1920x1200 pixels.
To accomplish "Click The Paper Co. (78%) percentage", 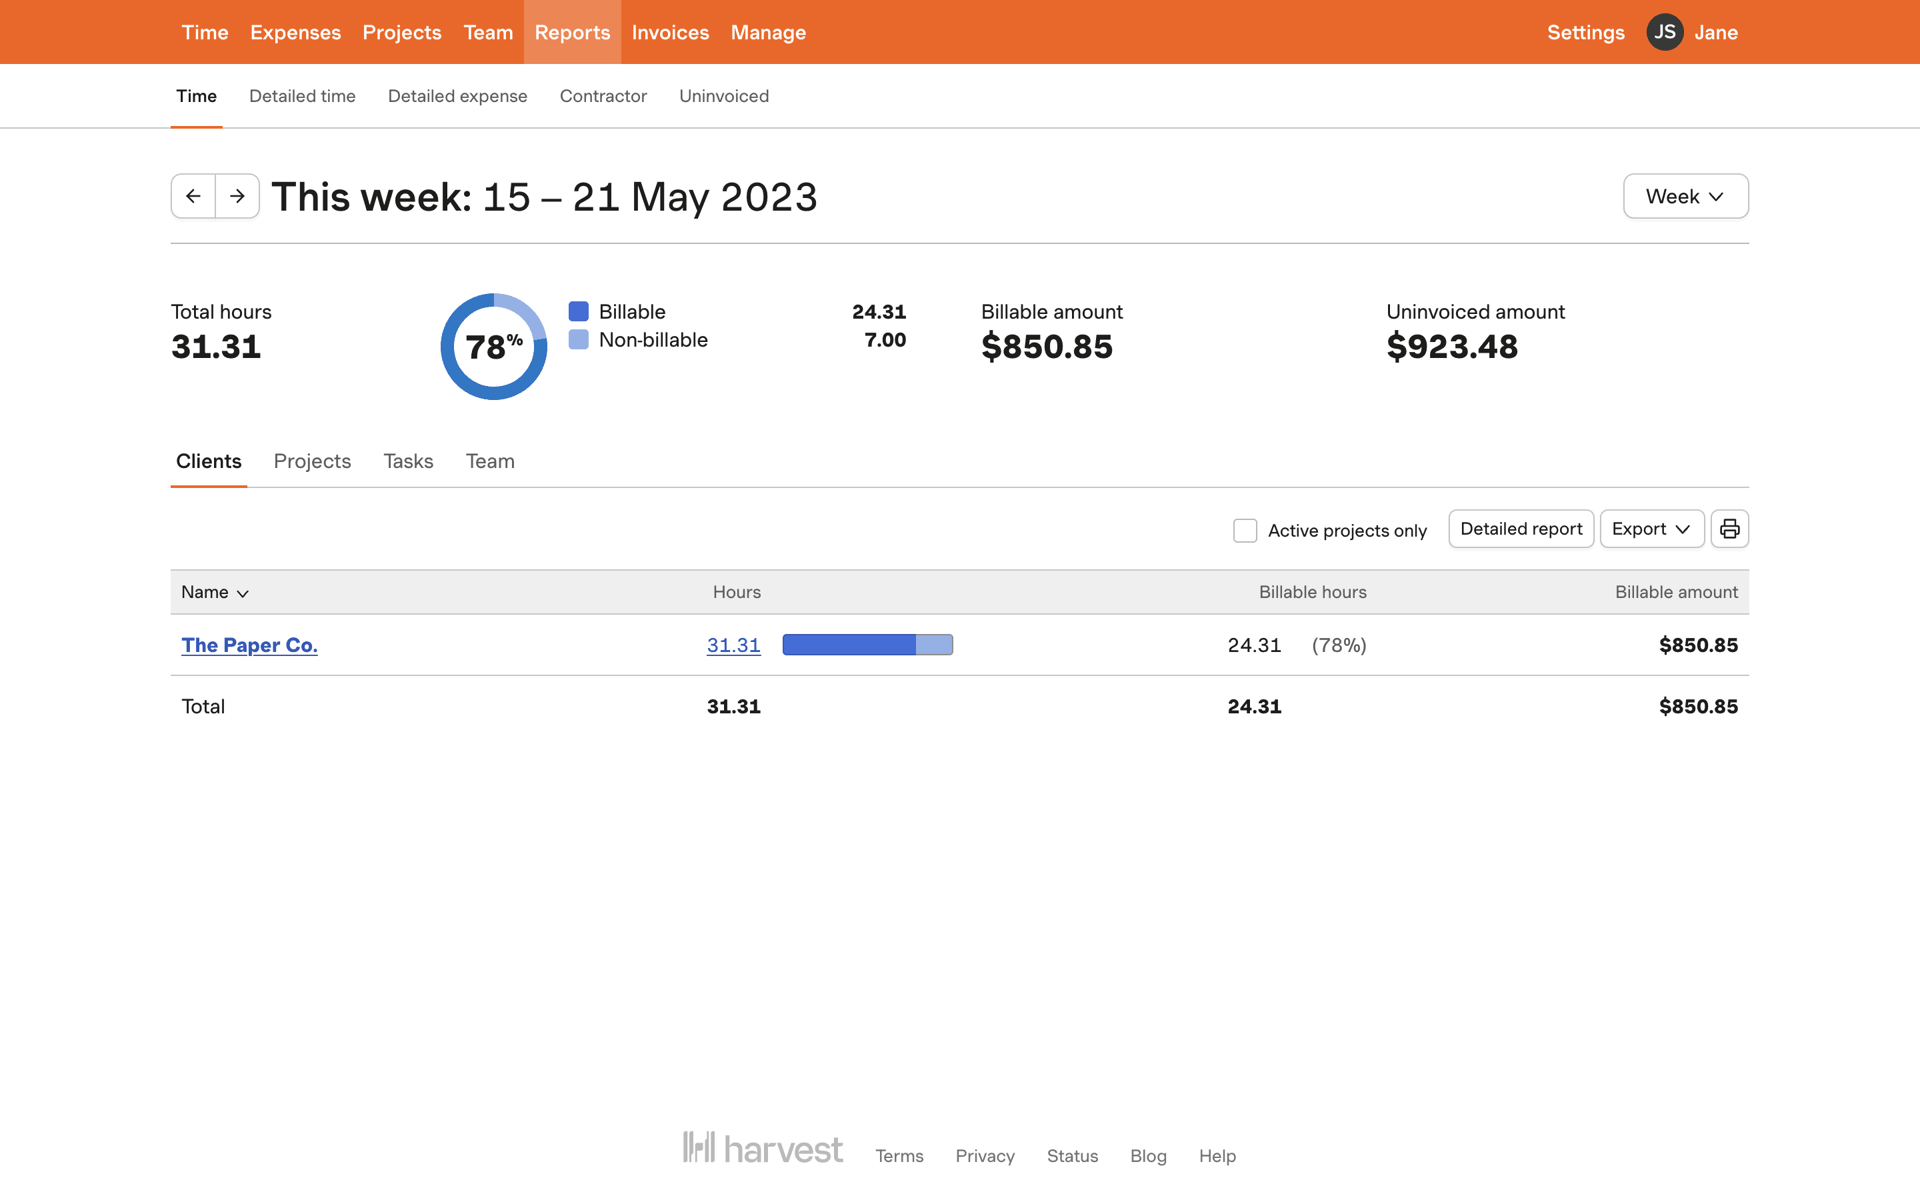I will tap(1339, 645).
